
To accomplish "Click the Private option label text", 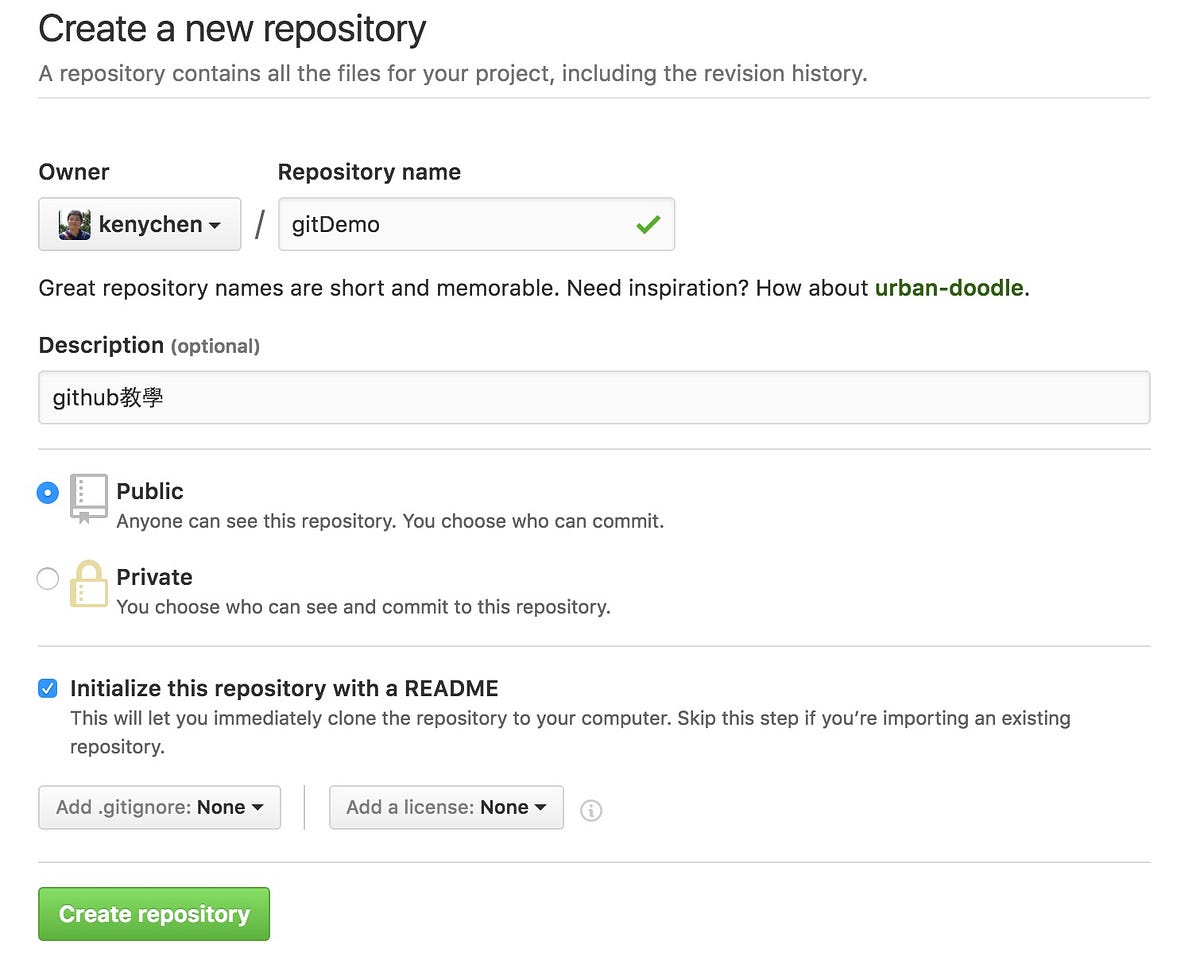I will pos(154,577).
